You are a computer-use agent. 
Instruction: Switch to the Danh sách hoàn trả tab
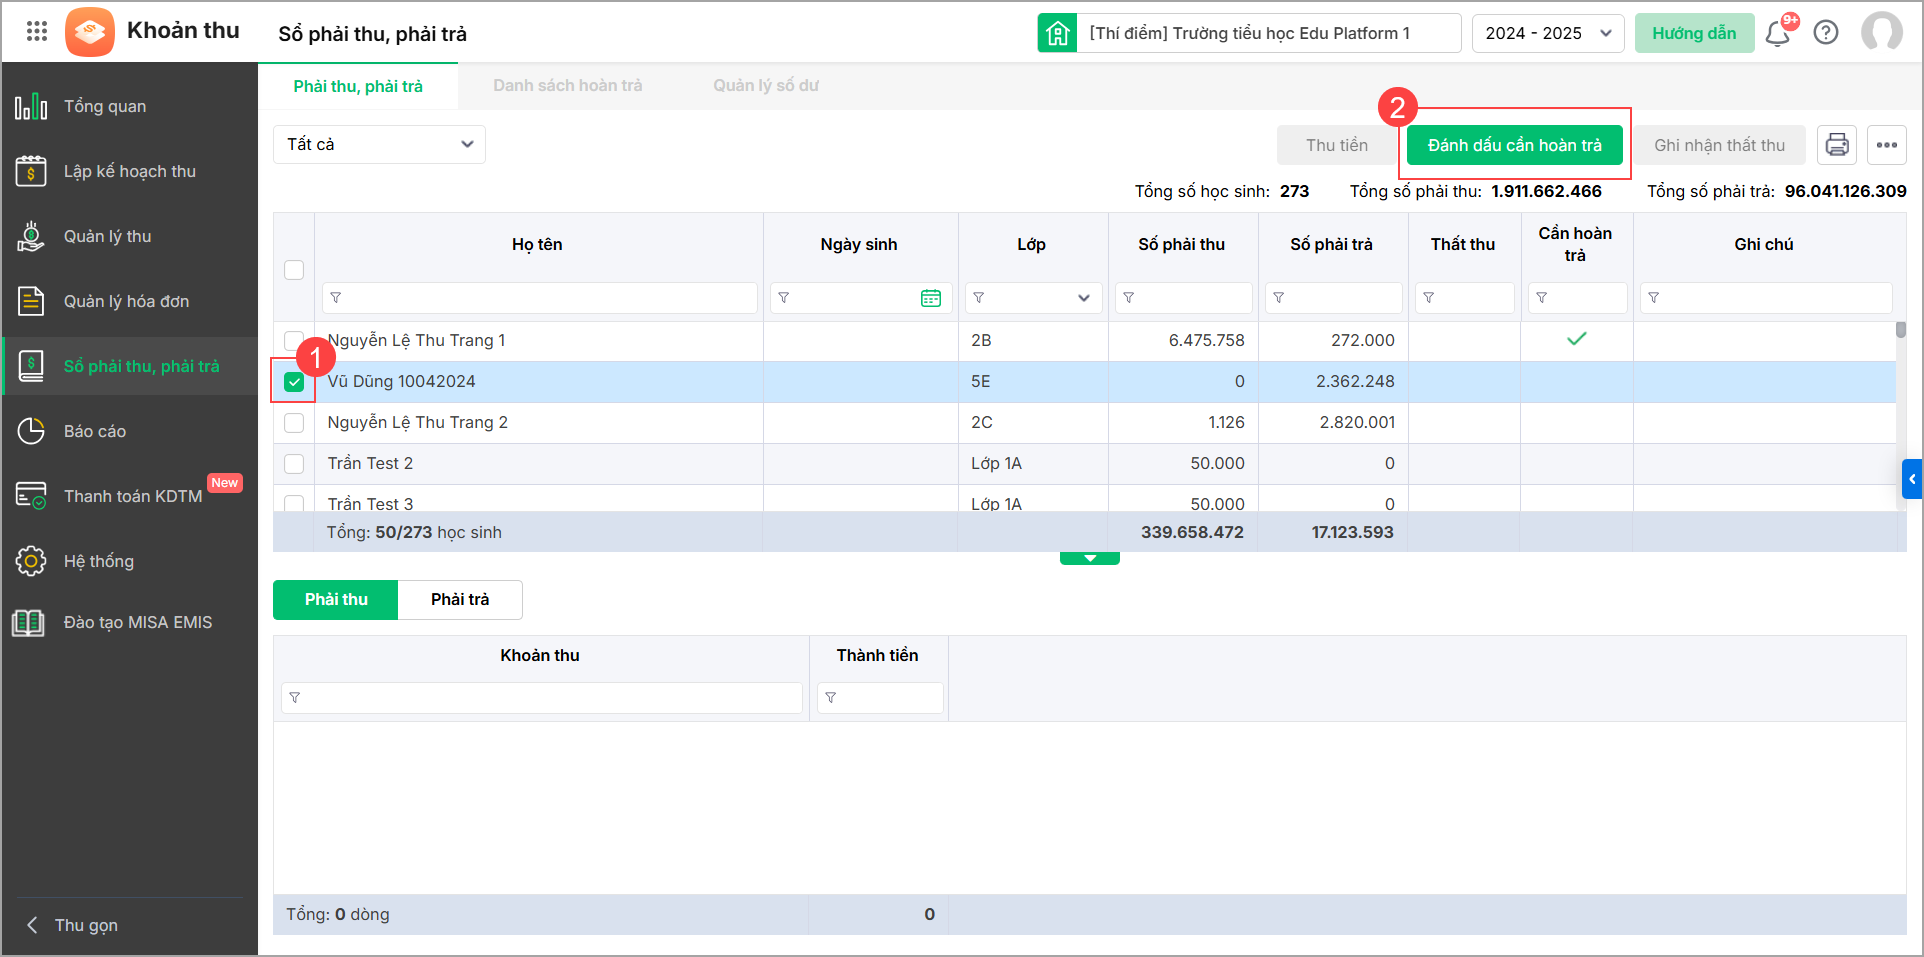(567, 86)
